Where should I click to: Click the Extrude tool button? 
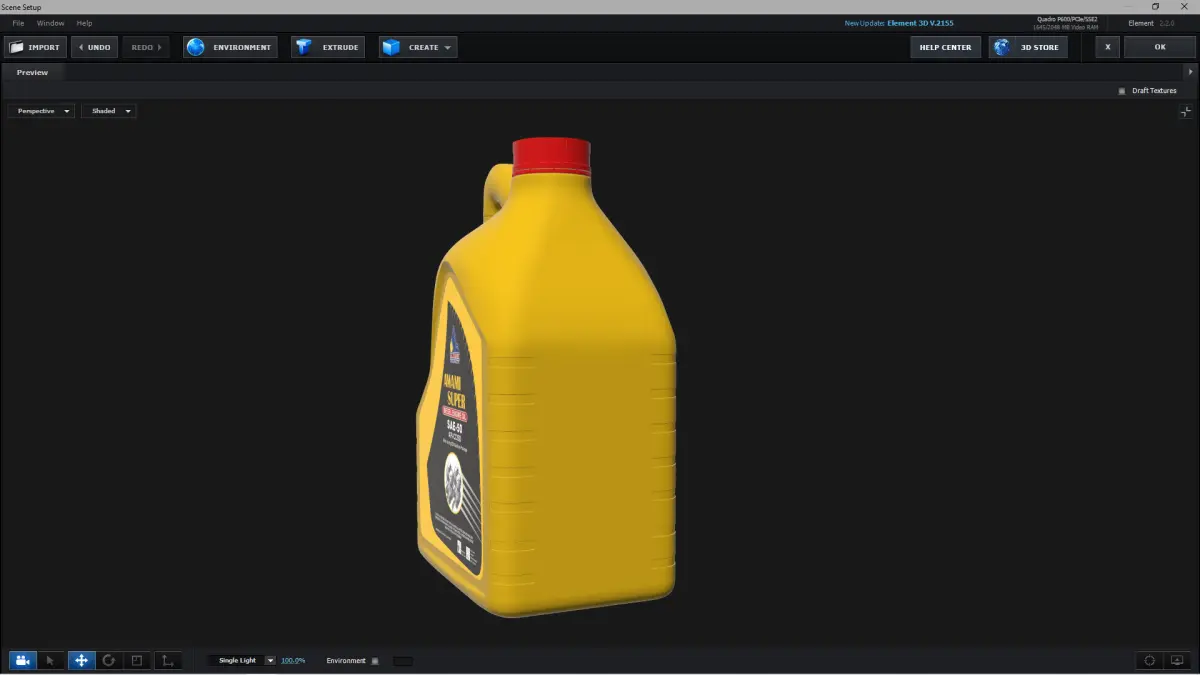point(328,47)
